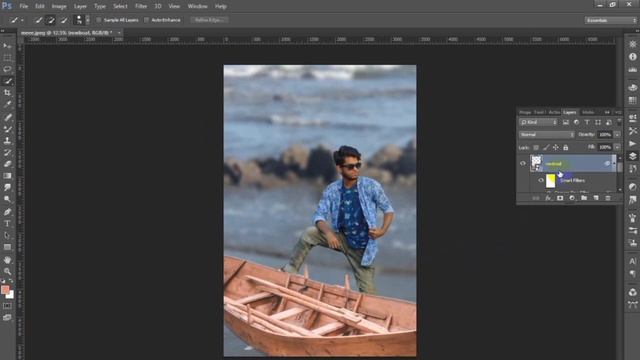The image size is (640, 360).
Task: Open the Essentials workspace dropdown
Action: pyautogui.click(x=611, y=20)
